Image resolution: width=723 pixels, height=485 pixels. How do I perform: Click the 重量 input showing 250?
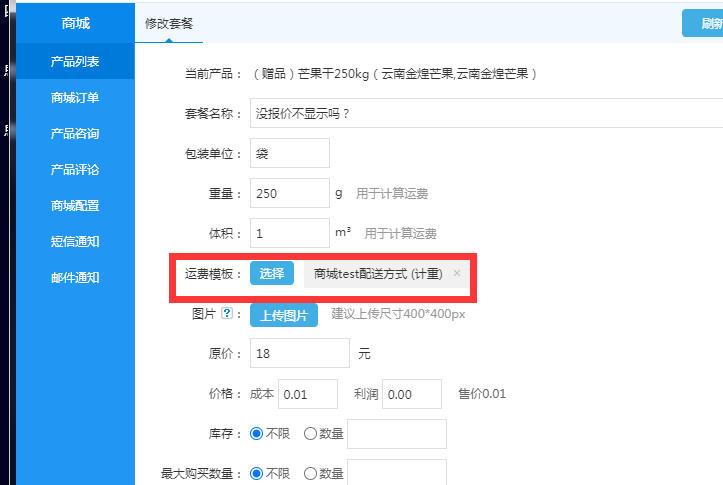(289, 193)
